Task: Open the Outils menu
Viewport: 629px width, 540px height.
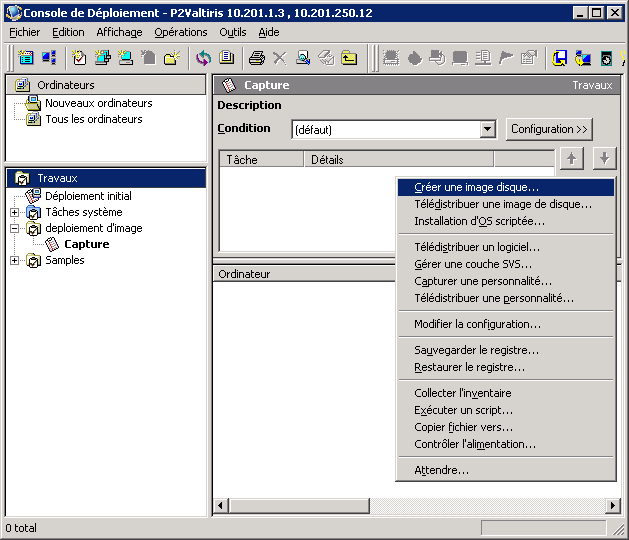Action: click(x=233, y=32)
